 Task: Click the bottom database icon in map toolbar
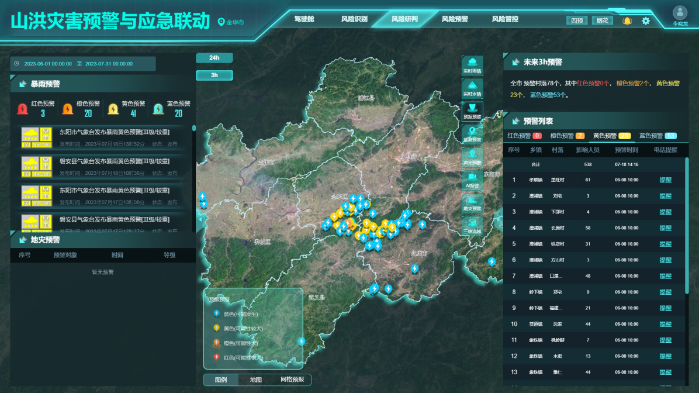point(472,226)
